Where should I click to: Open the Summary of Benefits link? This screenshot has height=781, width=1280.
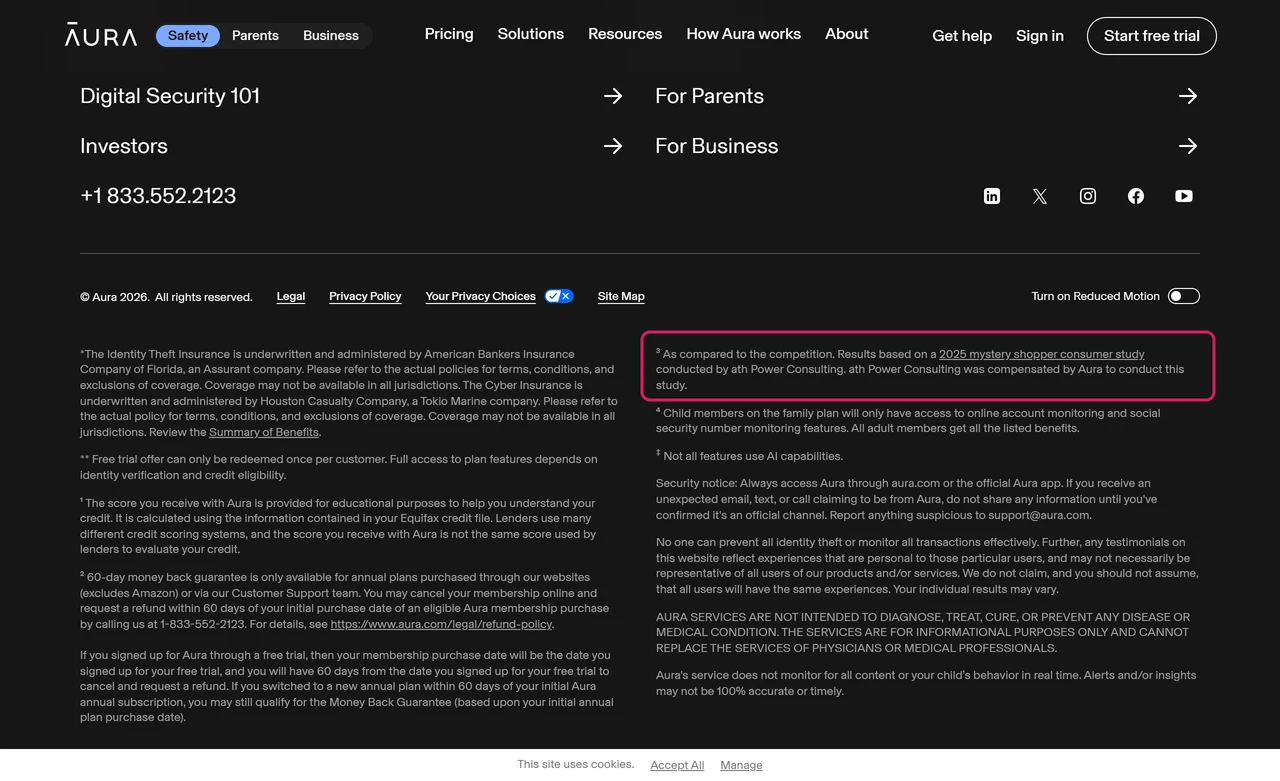pyautogui.click(x=264, y=432)
